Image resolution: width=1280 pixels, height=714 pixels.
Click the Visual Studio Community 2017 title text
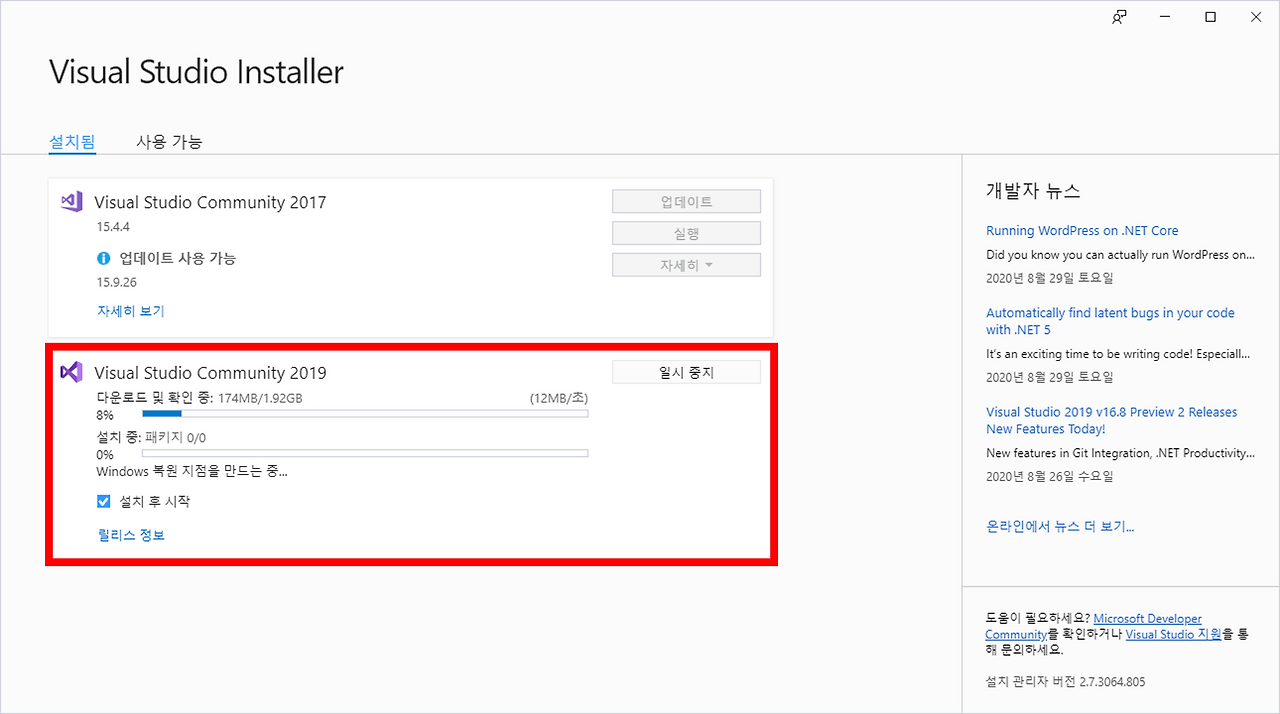210,202
